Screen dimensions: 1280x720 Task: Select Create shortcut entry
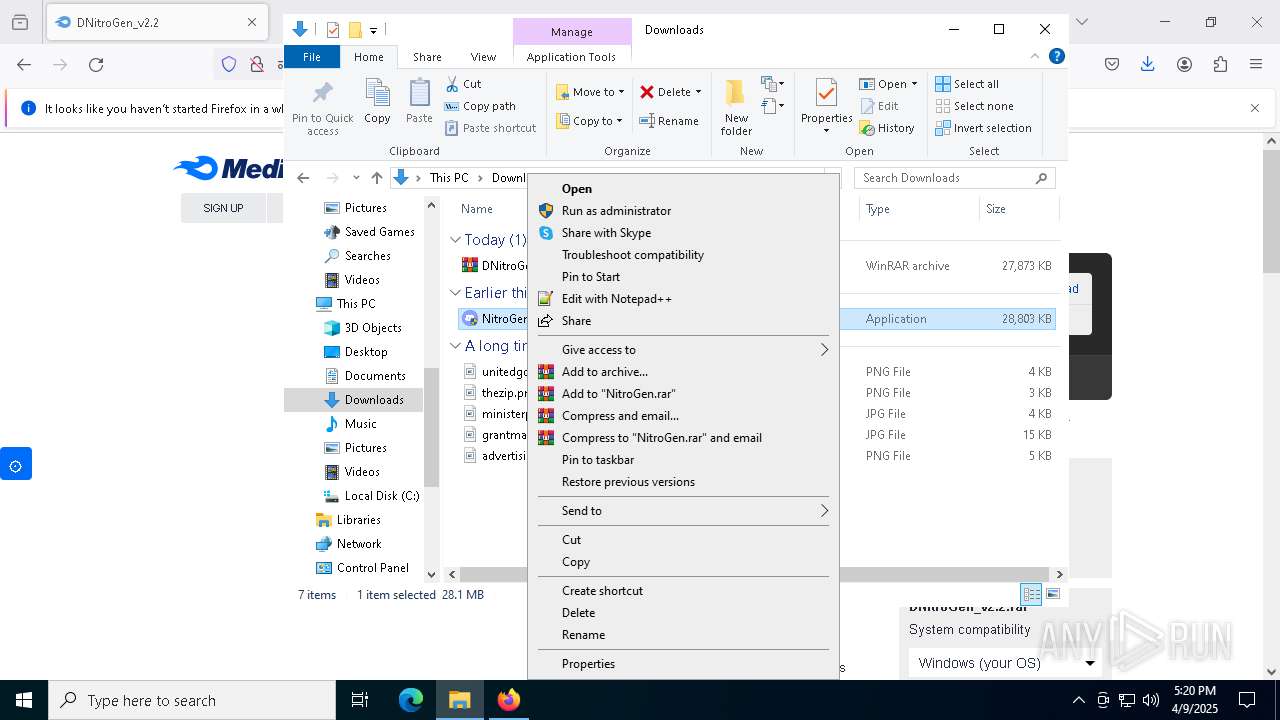pos(683,591)
